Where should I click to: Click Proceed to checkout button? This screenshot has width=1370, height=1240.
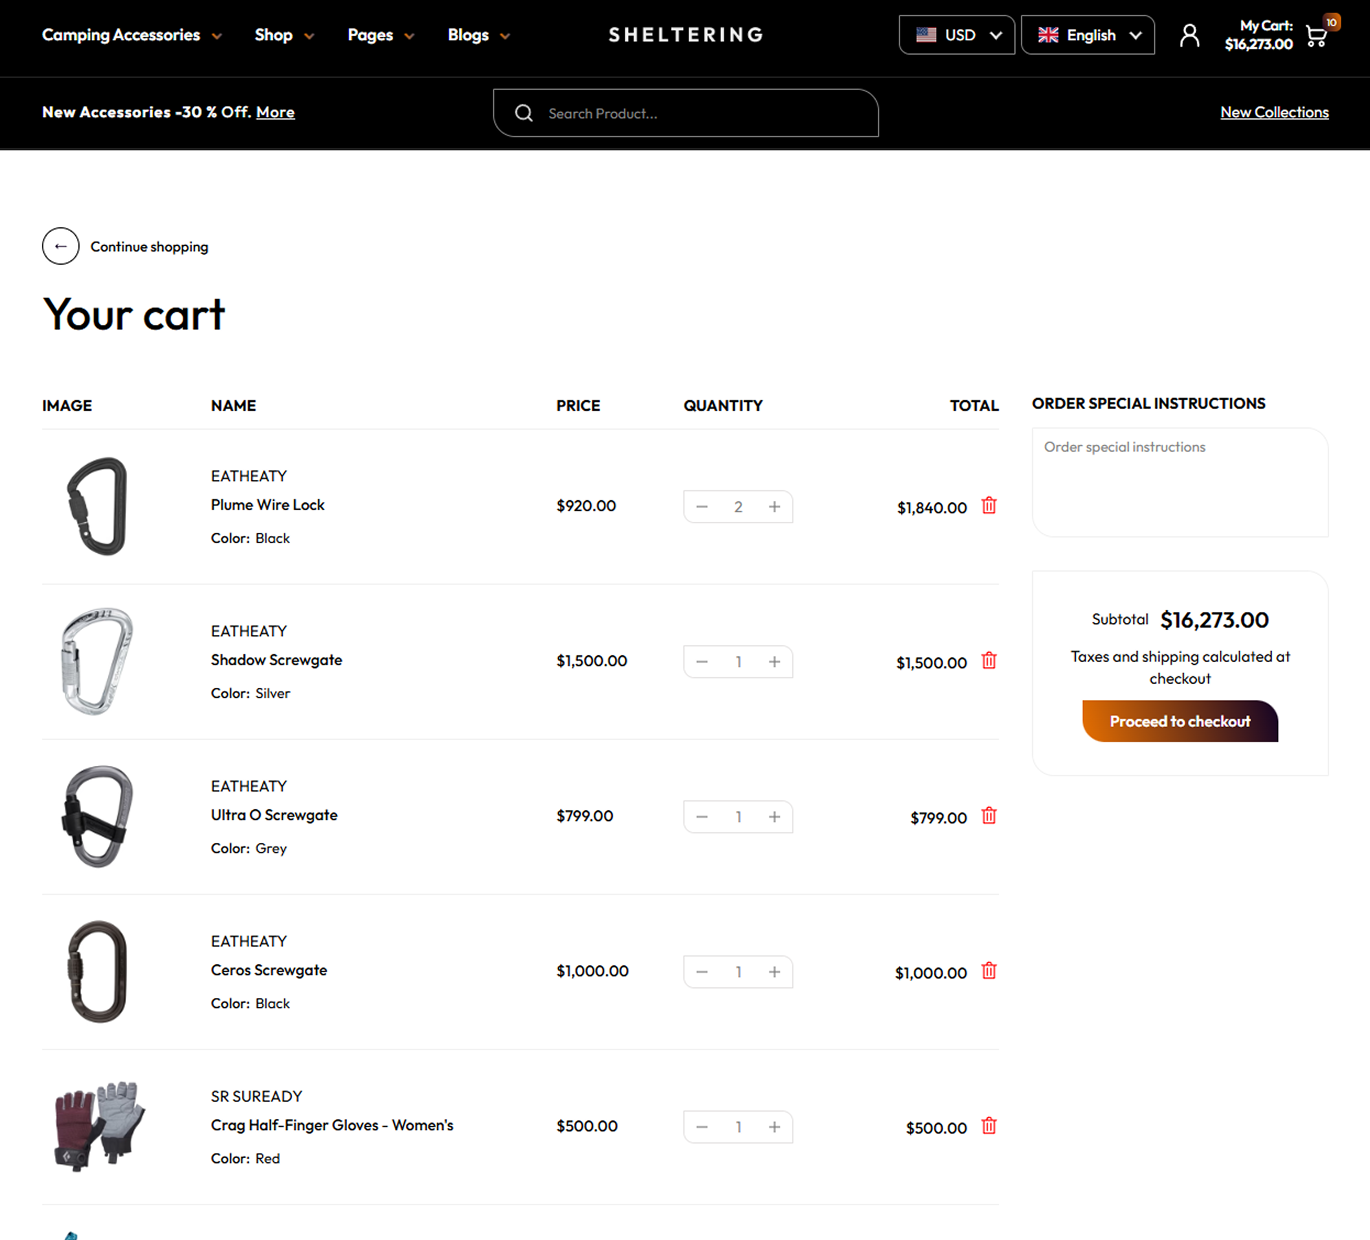point(1180,721)
